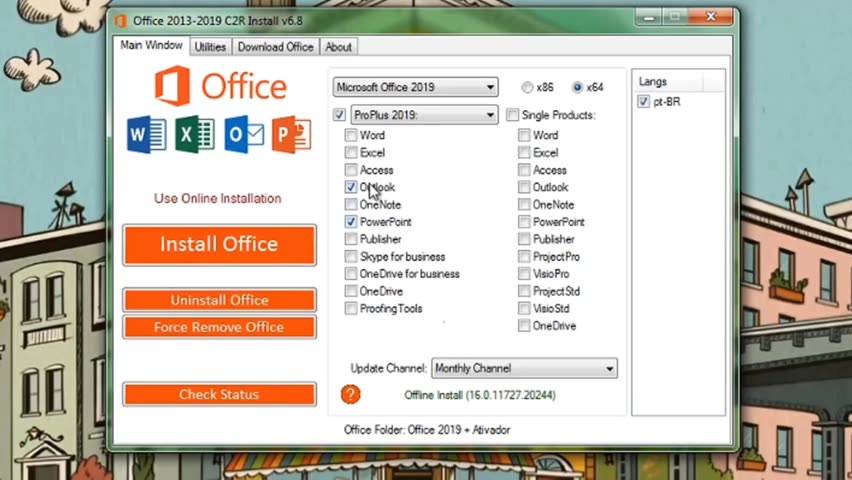Select the x64 architecture radio button
This screenshot has width=852, height=480.
[x=577, y=87]
